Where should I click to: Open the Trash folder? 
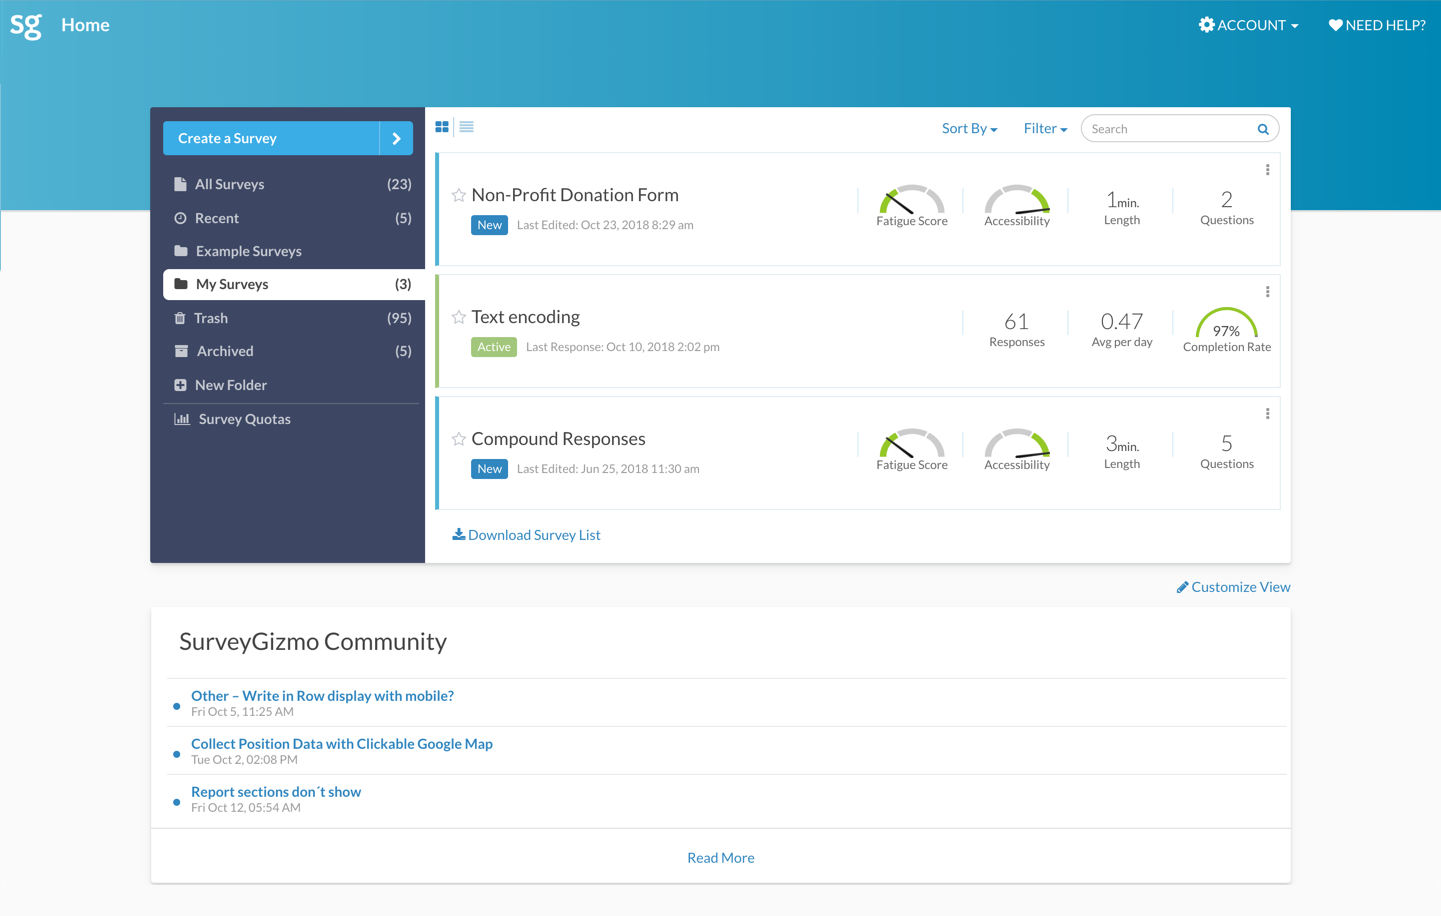[293, 318]
